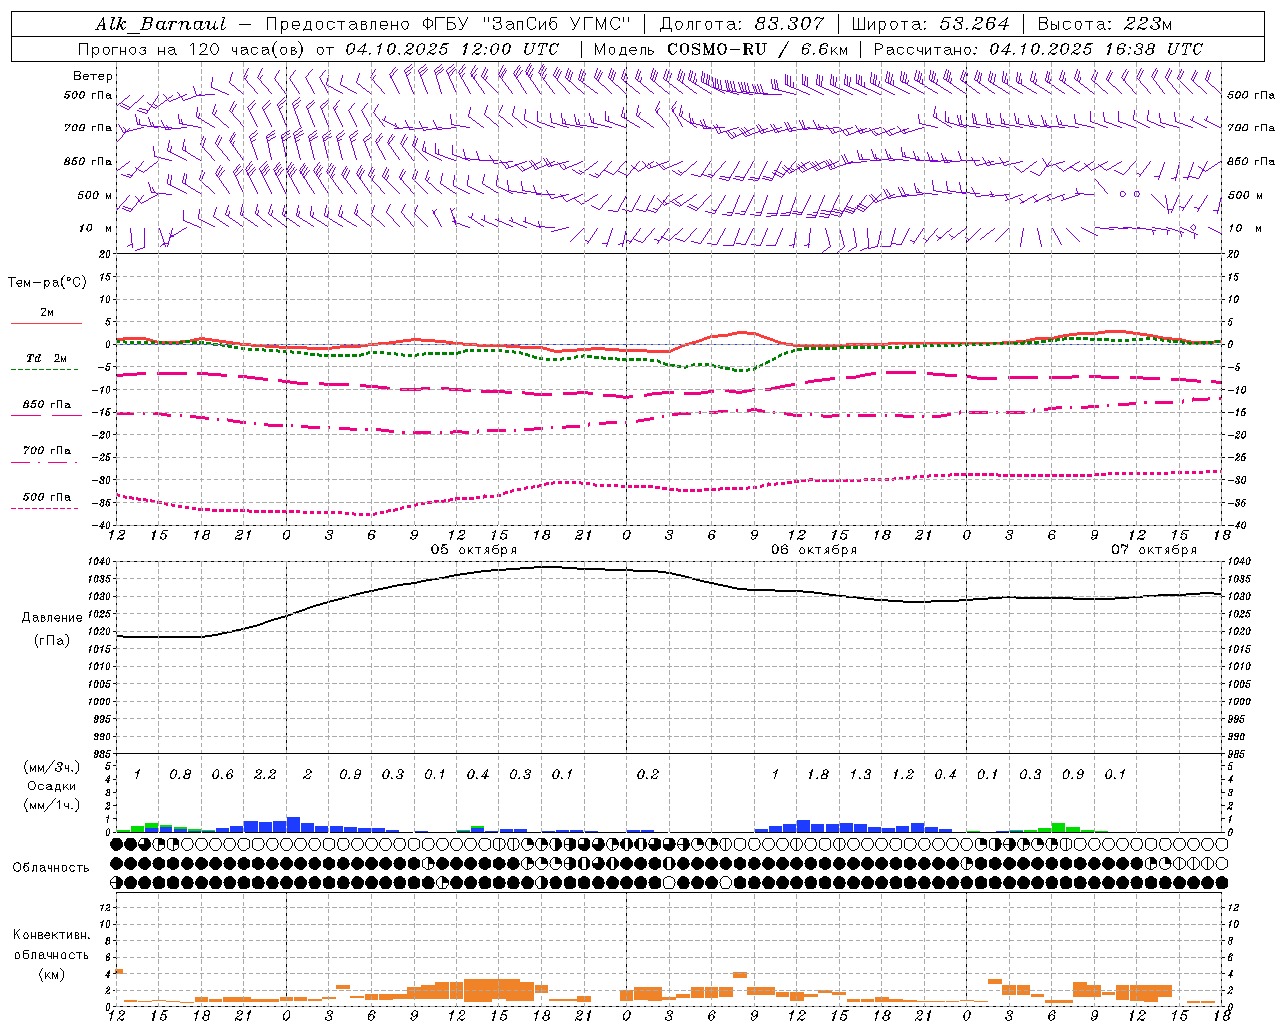Click the Конвективн. convective cloud label
The width and height of the screenshot is (1280, 1024).
pos(51,935)
